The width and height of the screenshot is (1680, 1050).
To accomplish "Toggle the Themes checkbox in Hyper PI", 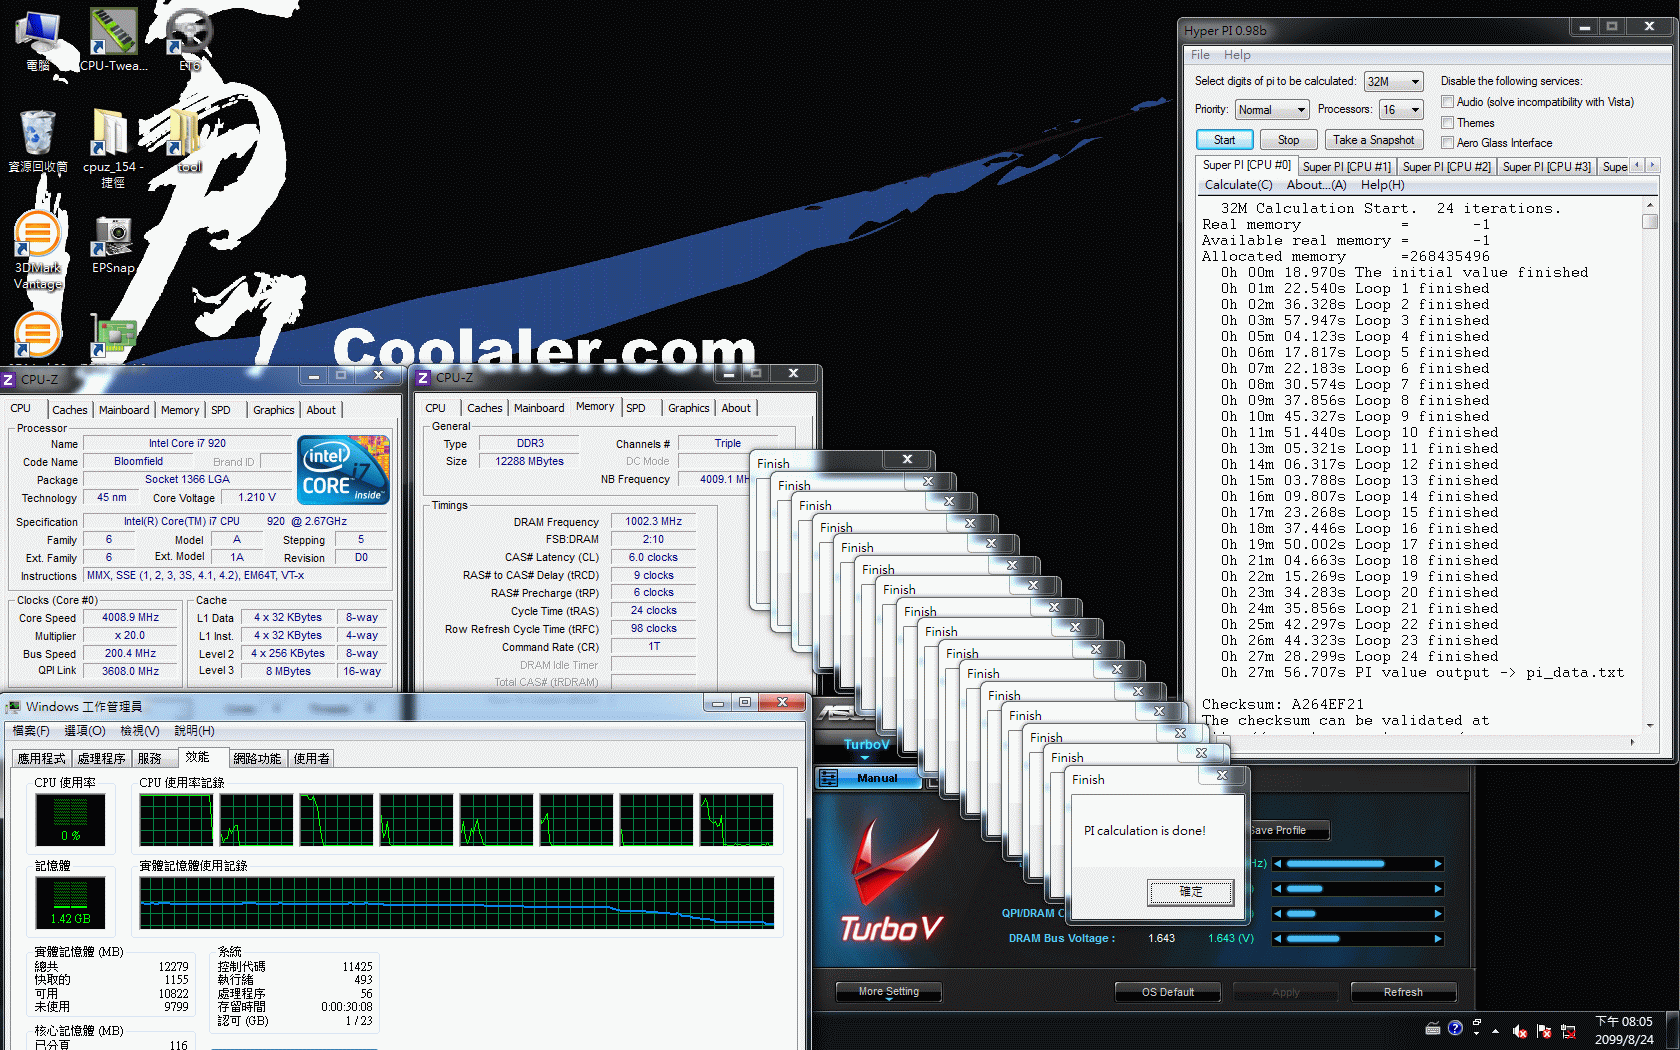I will [x=1447, y=123].
